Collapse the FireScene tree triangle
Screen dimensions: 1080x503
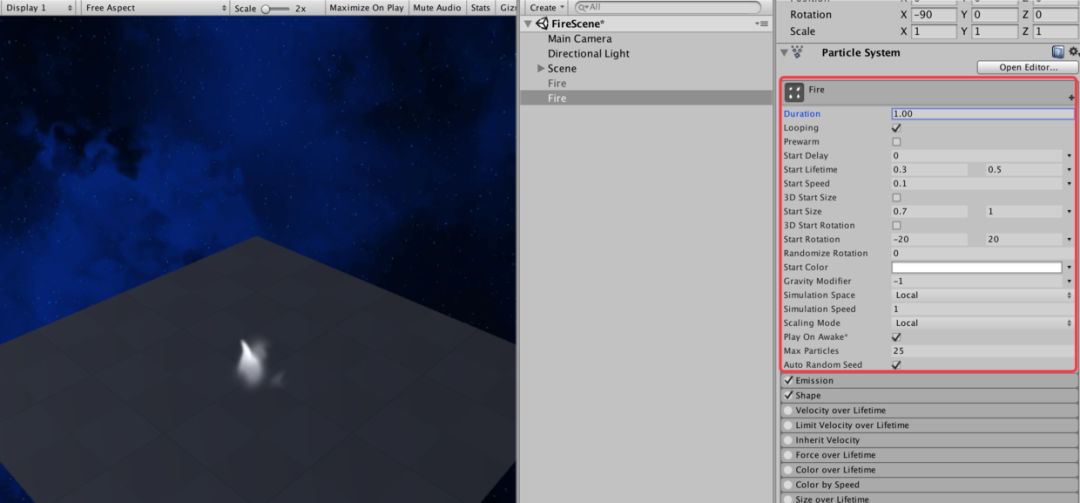(x=528, y=23)
